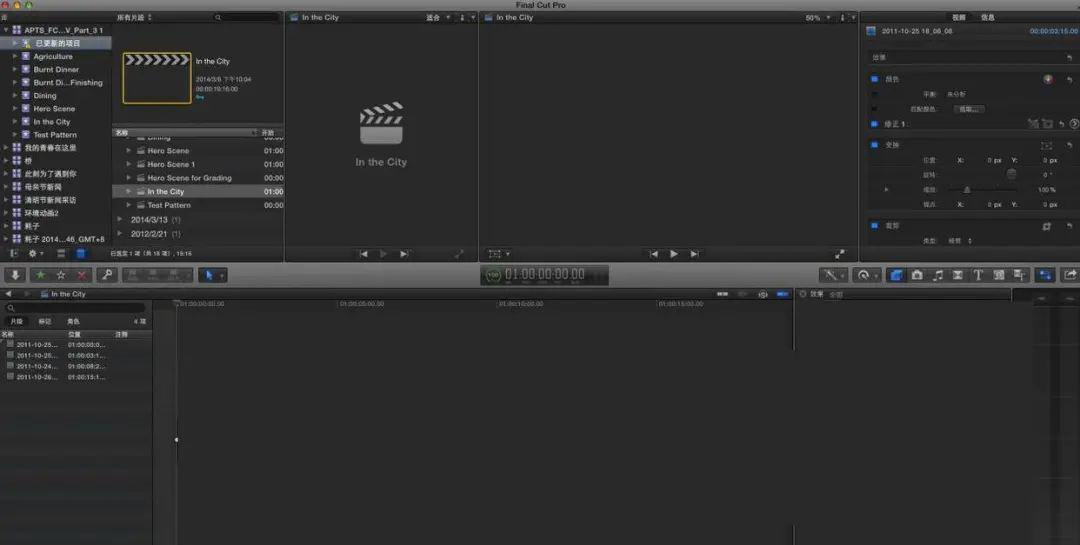Mark clip as Favorite with green star
This screenshot has height=545, width=1080.
[x=41, y=275]
